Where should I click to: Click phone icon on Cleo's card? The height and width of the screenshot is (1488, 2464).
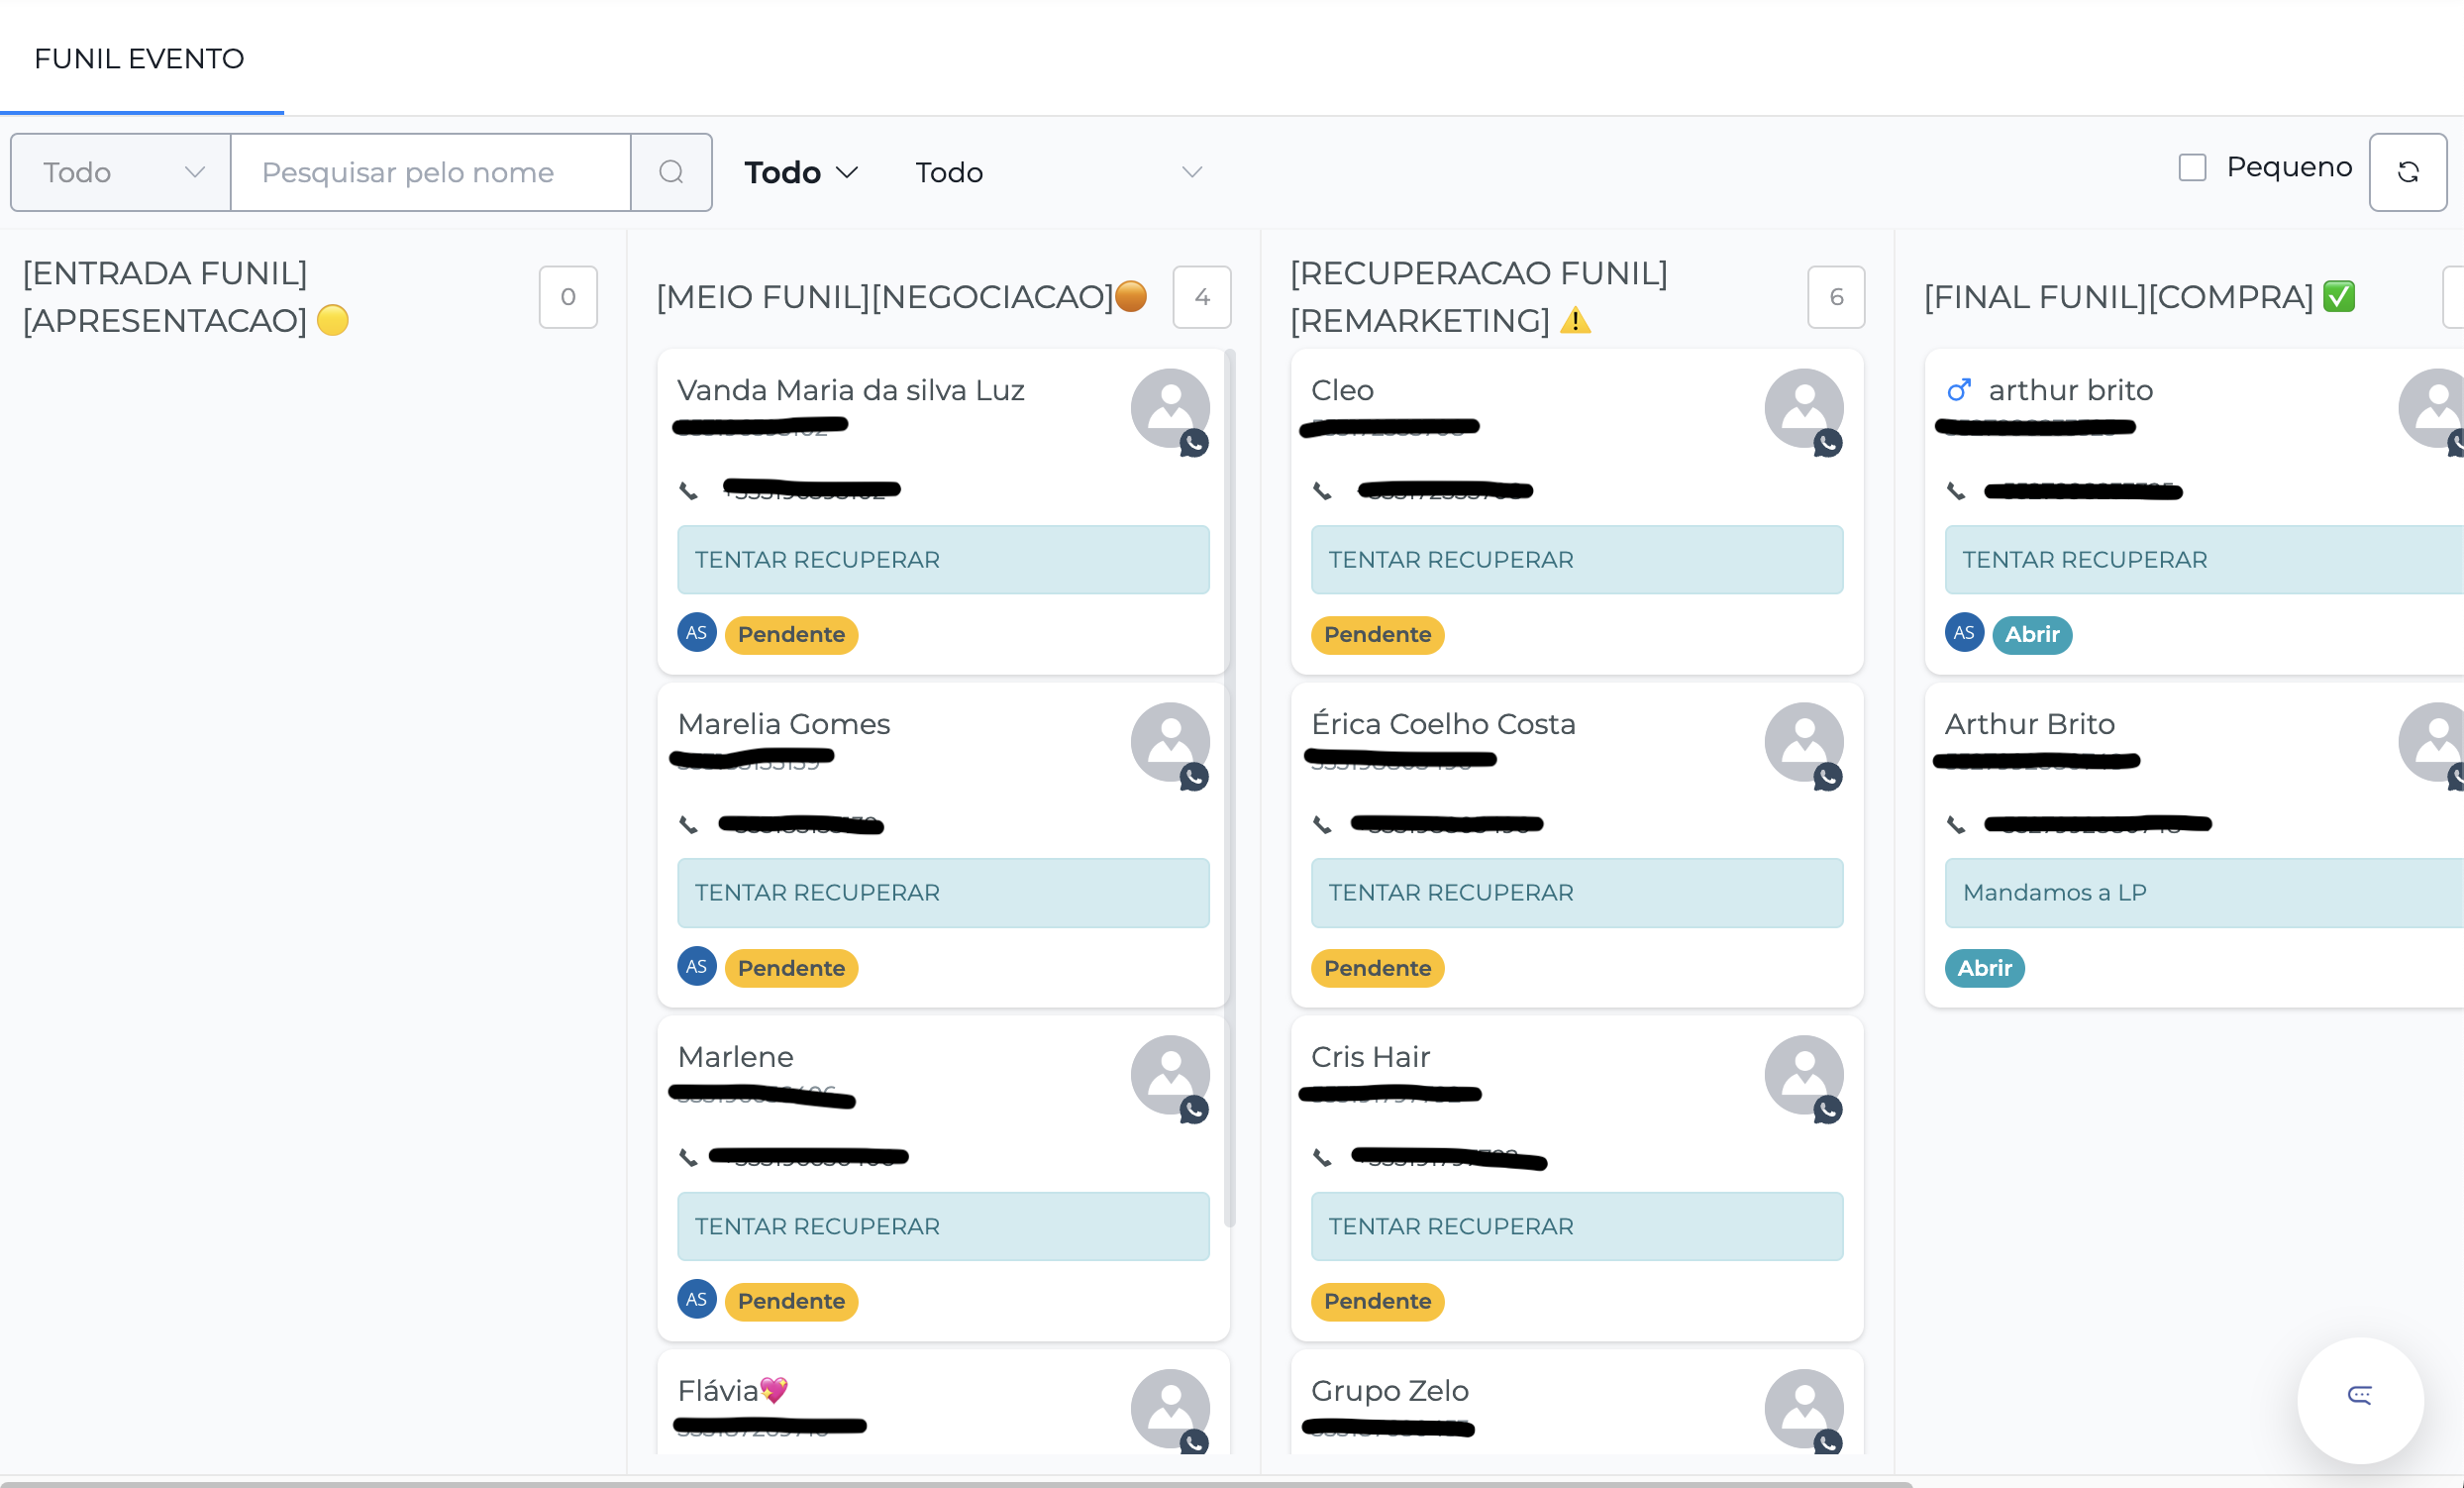1322,491
